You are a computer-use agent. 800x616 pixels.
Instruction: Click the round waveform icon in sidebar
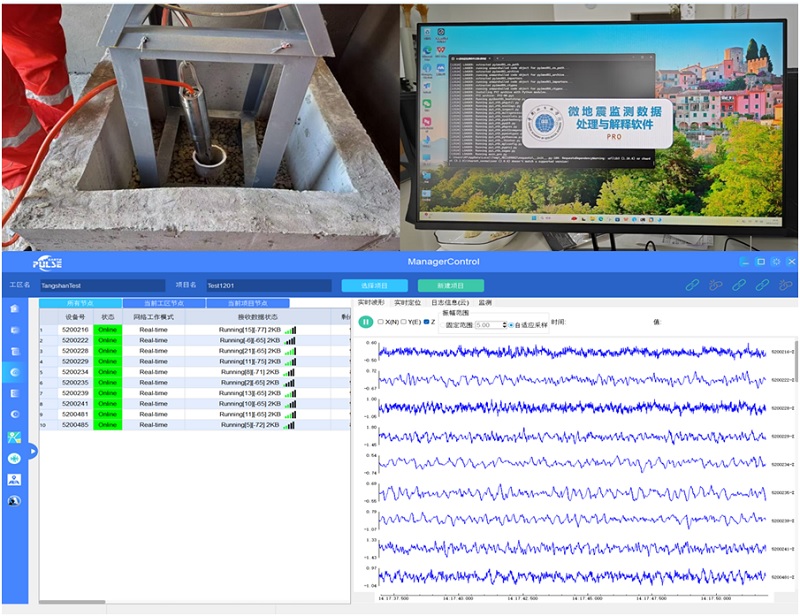tap(14, 458)
